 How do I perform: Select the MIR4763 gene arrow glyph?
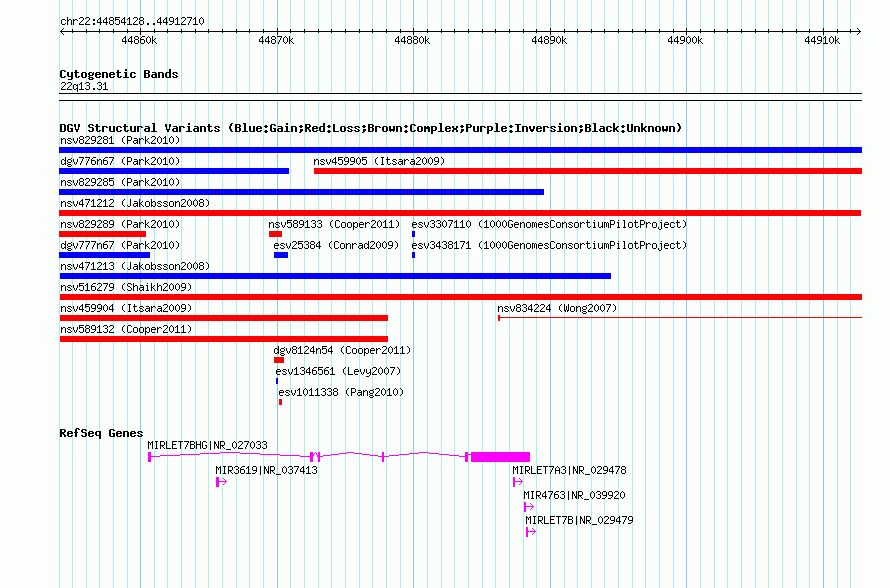528,507
